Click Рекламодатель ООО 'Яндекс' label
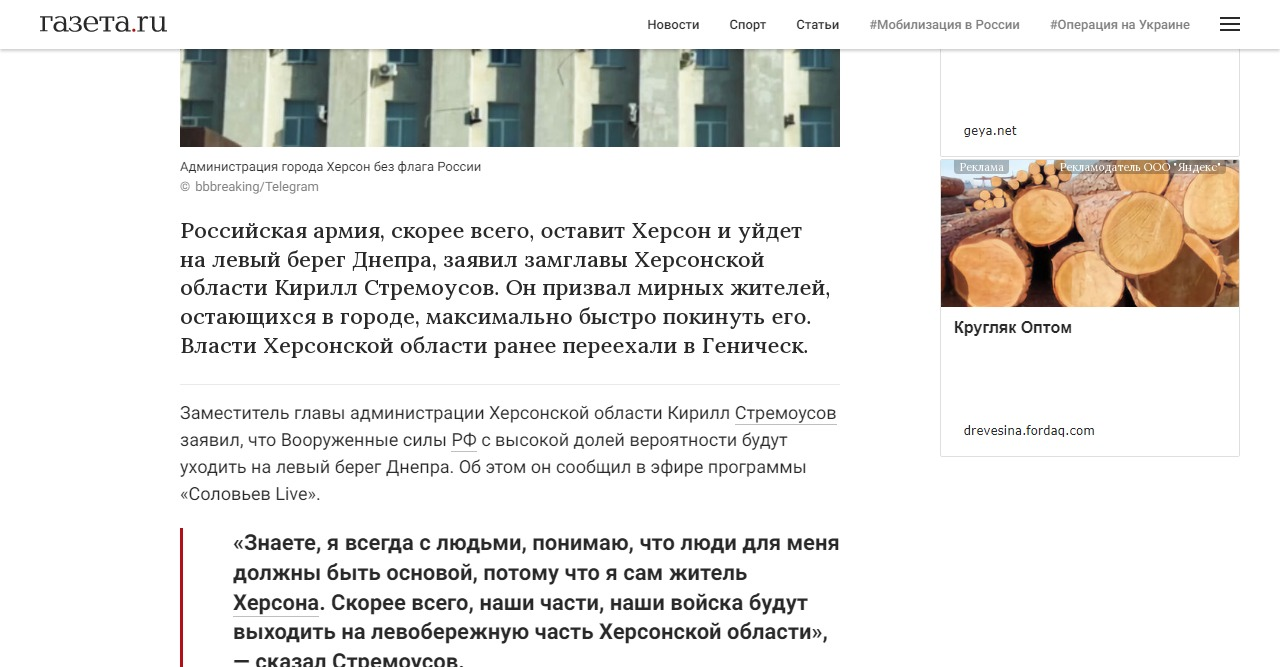Image resolution: width=1280 pixels, height=667 pixels. tap(1140, 167)
